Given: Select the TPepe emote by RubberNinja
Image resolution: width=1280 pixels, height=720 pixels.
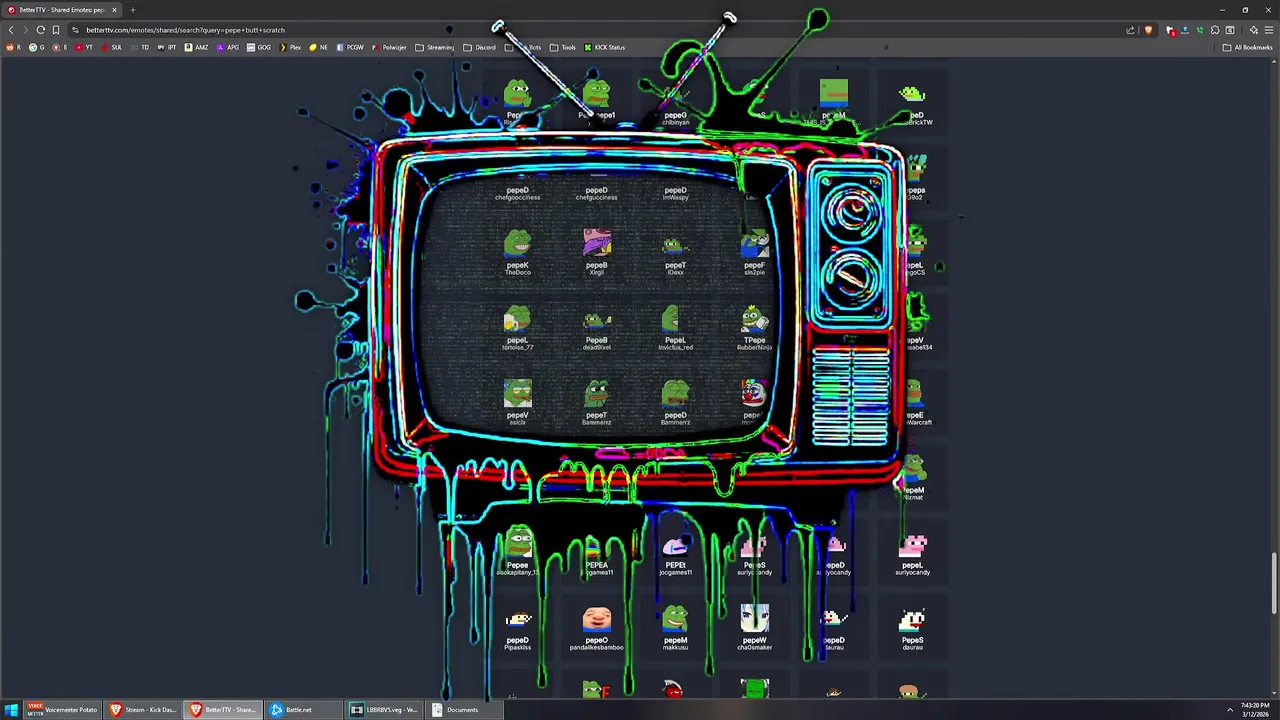Looking at the screenshot, I should 754,327.
